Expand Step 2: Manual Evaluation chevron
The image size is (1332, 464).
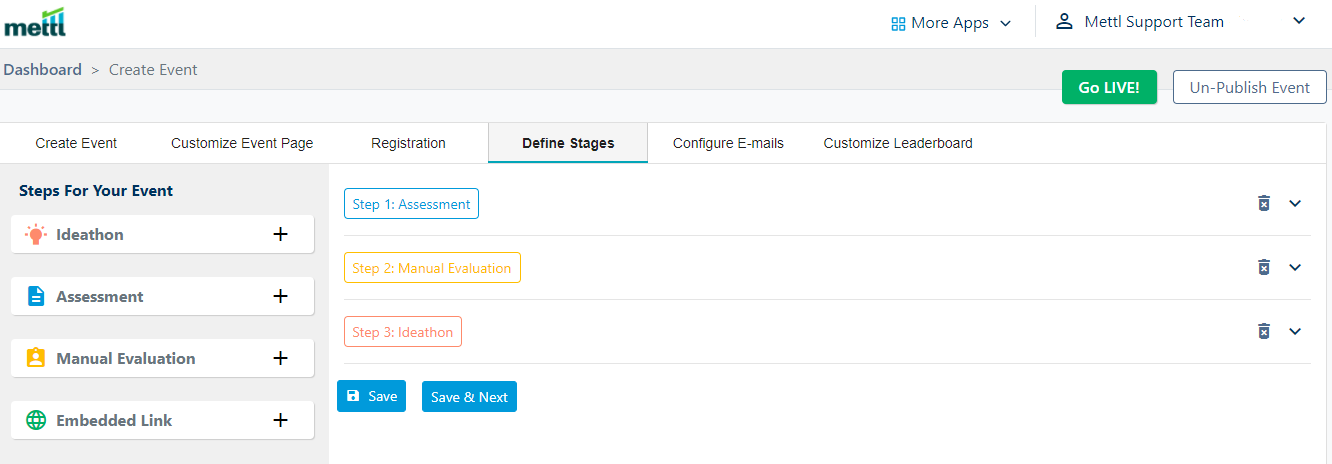point(1295,267)
